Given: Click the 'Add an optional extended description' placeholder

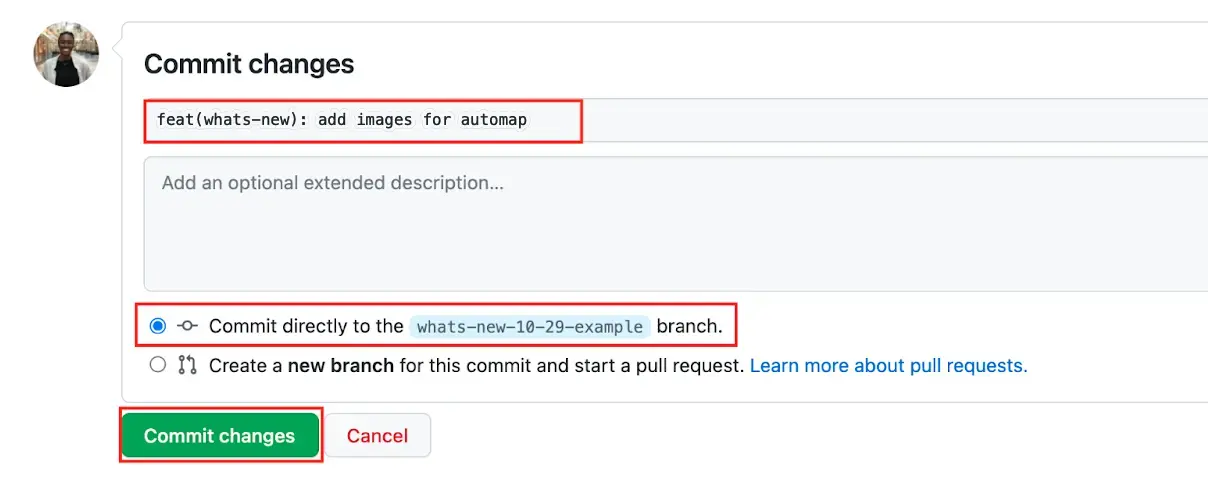Looking at the screenshot, I should pos(332,183).
